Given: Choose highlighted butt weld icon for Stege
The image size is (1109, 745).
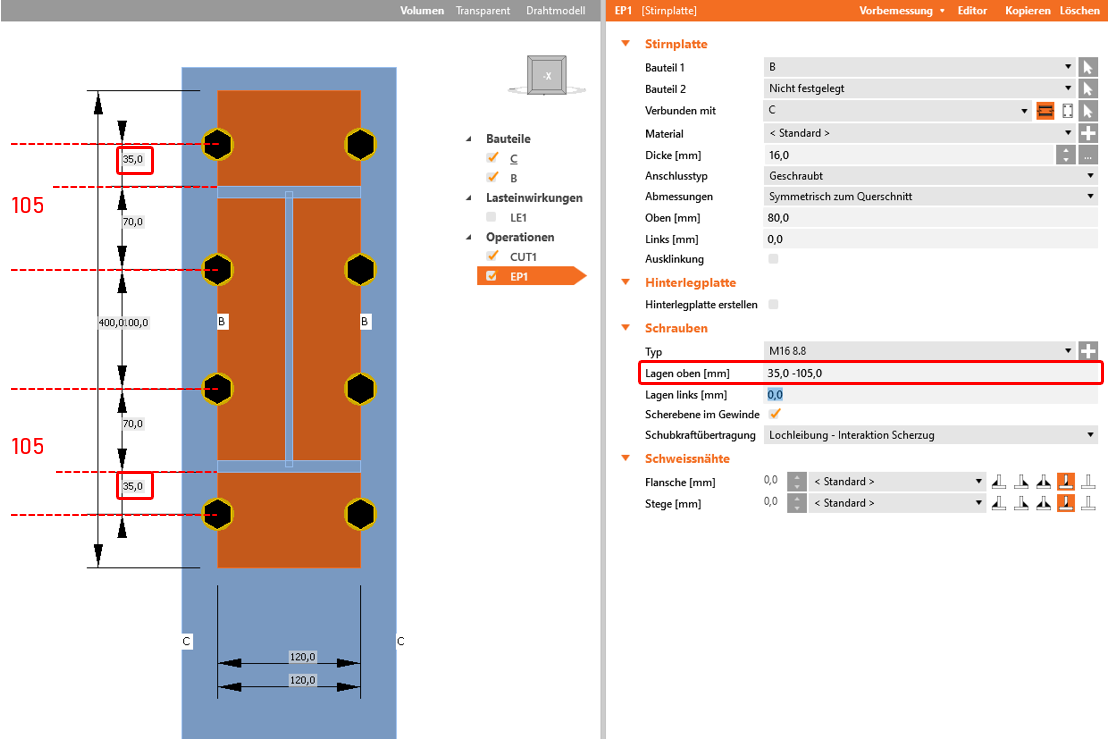Looking at the screenshot, I should [x=1066, y=503].
